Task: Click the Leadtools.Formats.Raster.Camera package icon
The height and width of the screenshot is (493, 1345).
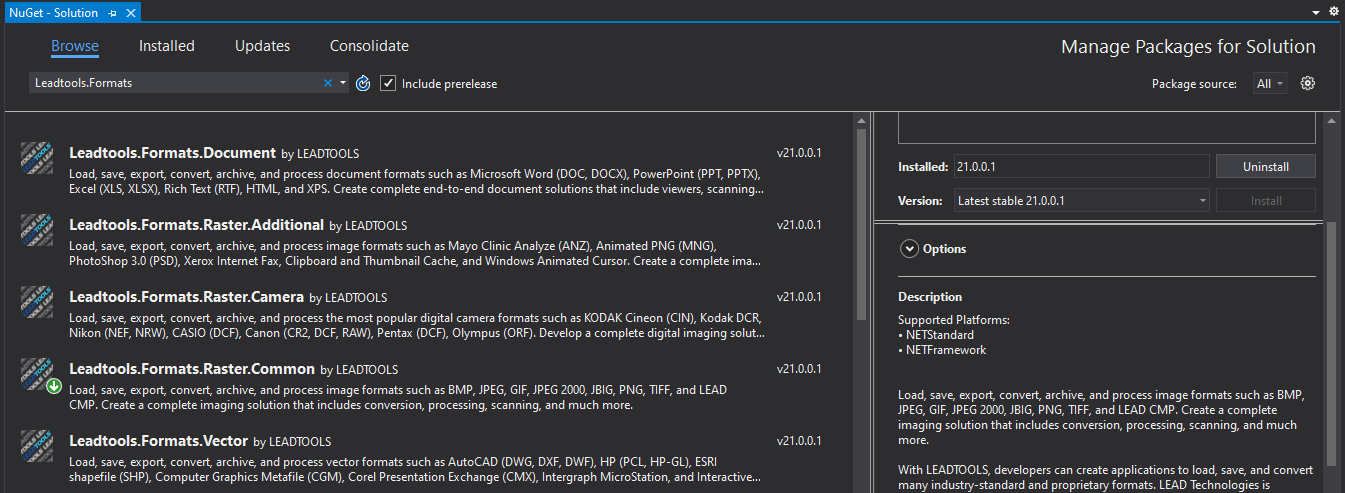Action: pos(37,302)
